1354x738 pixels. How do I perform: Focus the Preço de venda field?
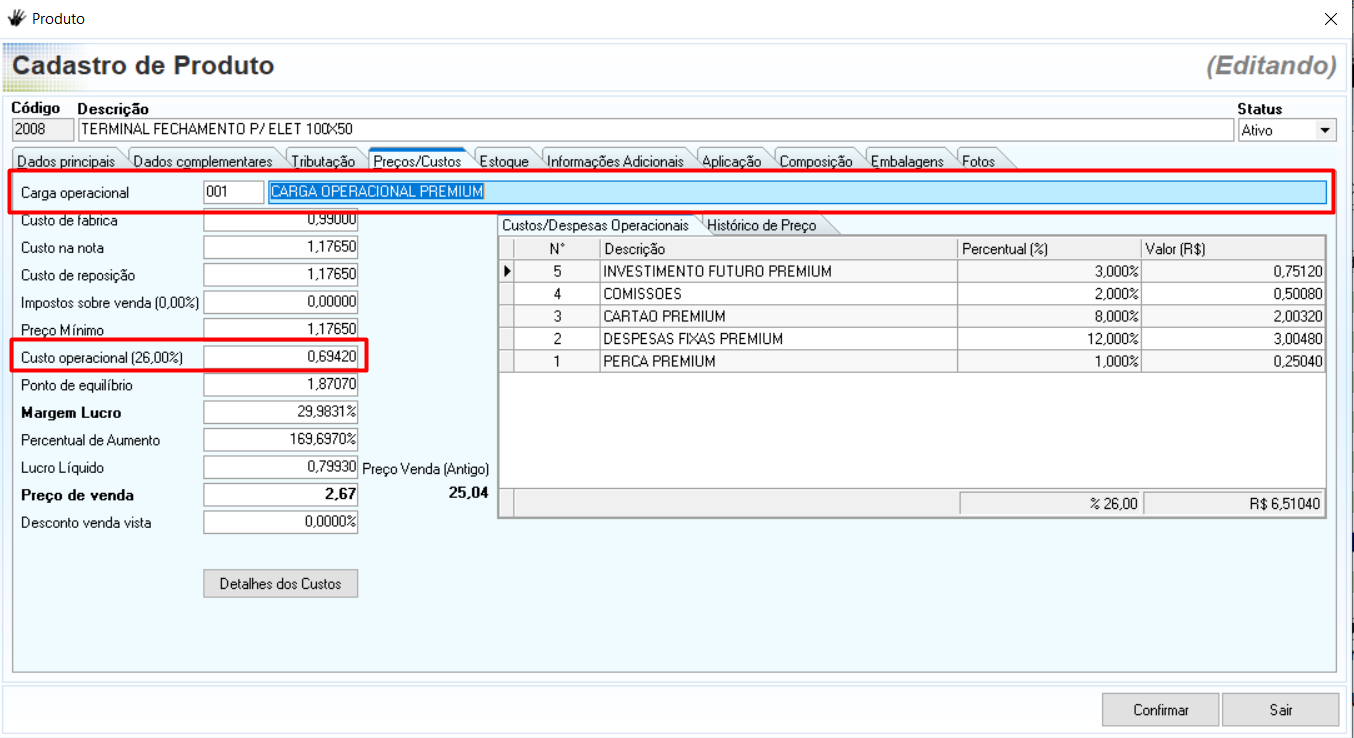280,494
